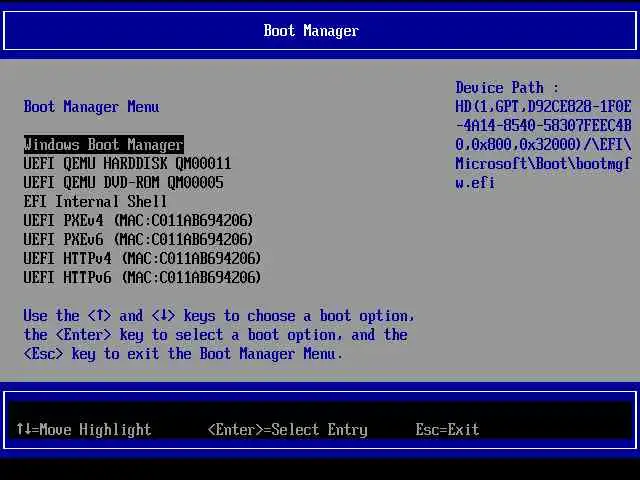This screenshot has height=480, width=640.
Task: Click the 'w.efi' device path ending
Action: (475, 182)
